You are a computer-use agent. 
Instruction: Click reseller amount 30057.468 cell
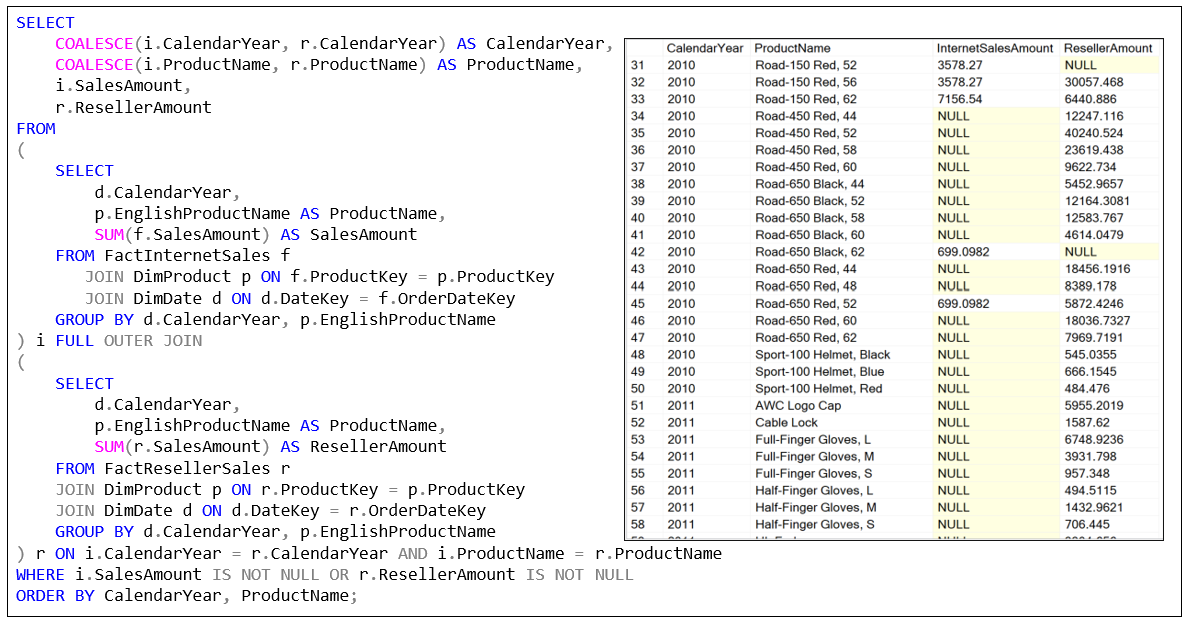(1093, 82)
